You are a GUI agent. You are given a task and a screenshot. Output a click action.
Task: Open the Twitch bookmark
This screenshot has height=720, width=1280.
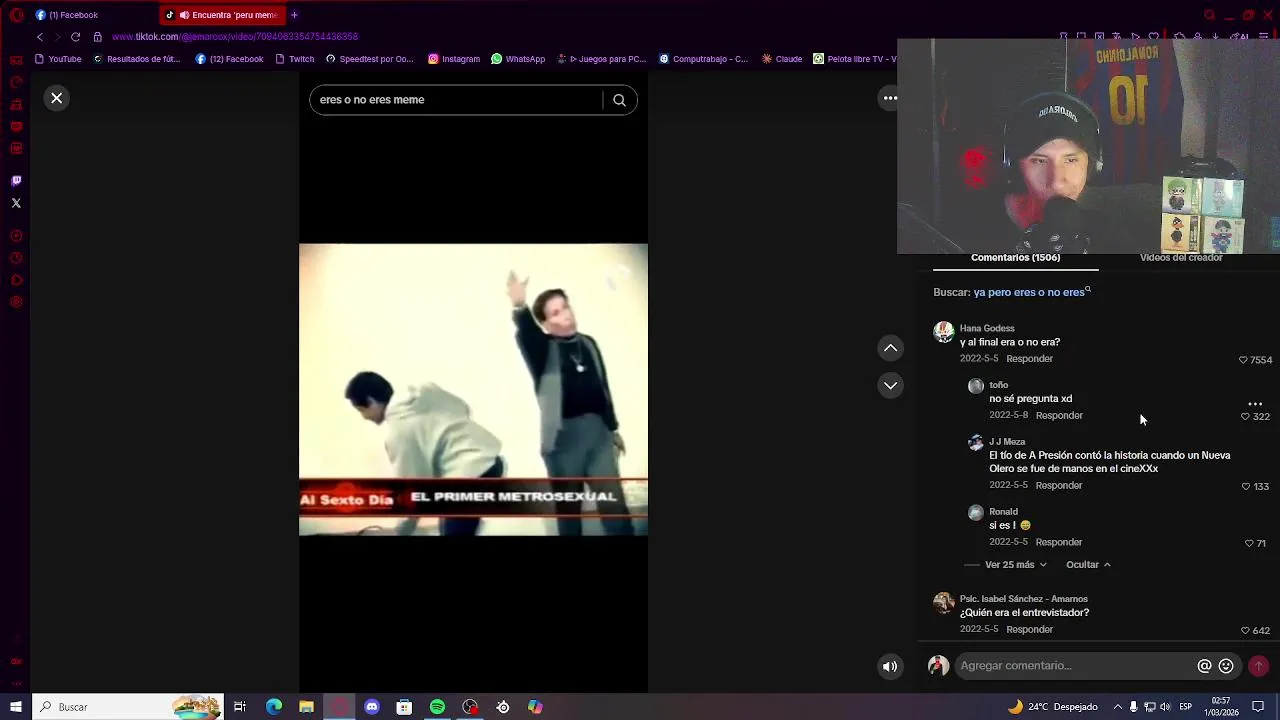[x=294, y=59]
